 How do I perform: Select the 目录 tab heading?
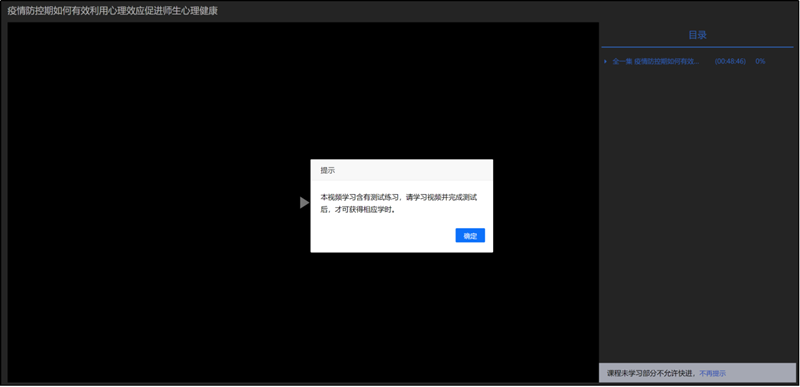click(697, 35)
